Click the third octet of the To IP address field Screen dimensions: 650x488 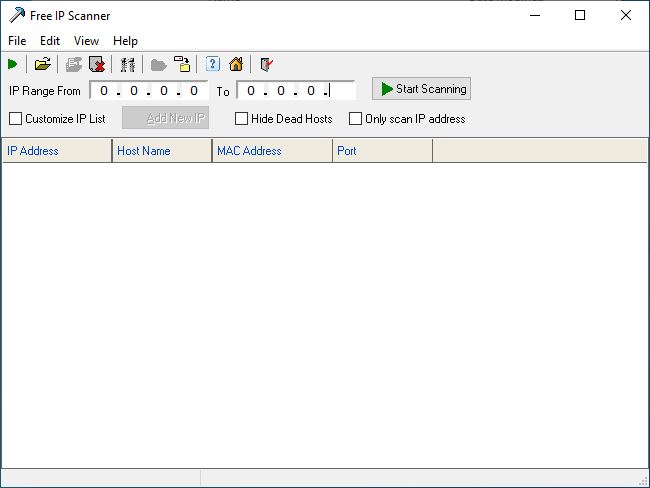(x=311, y=91)
